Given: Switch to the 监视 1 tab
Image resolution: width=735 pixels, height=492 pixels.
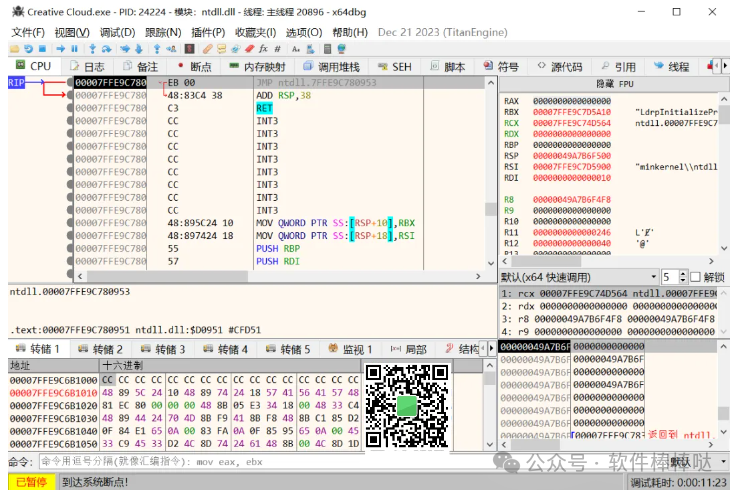Looking at the screenshot, I should (x=351, y=349).
